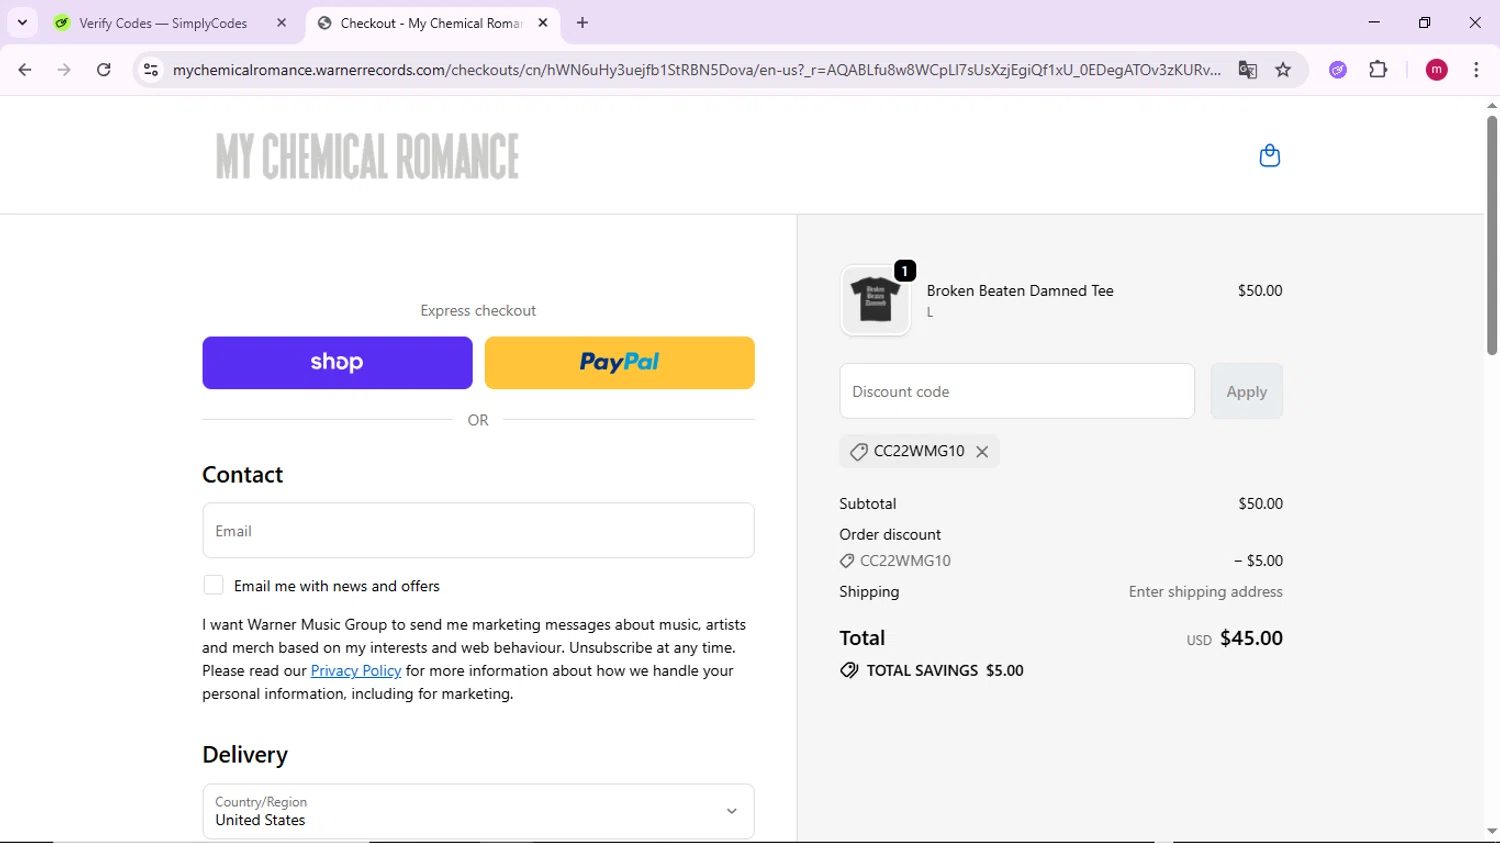Click the page vertical scrollbar

pos(1492,235)
